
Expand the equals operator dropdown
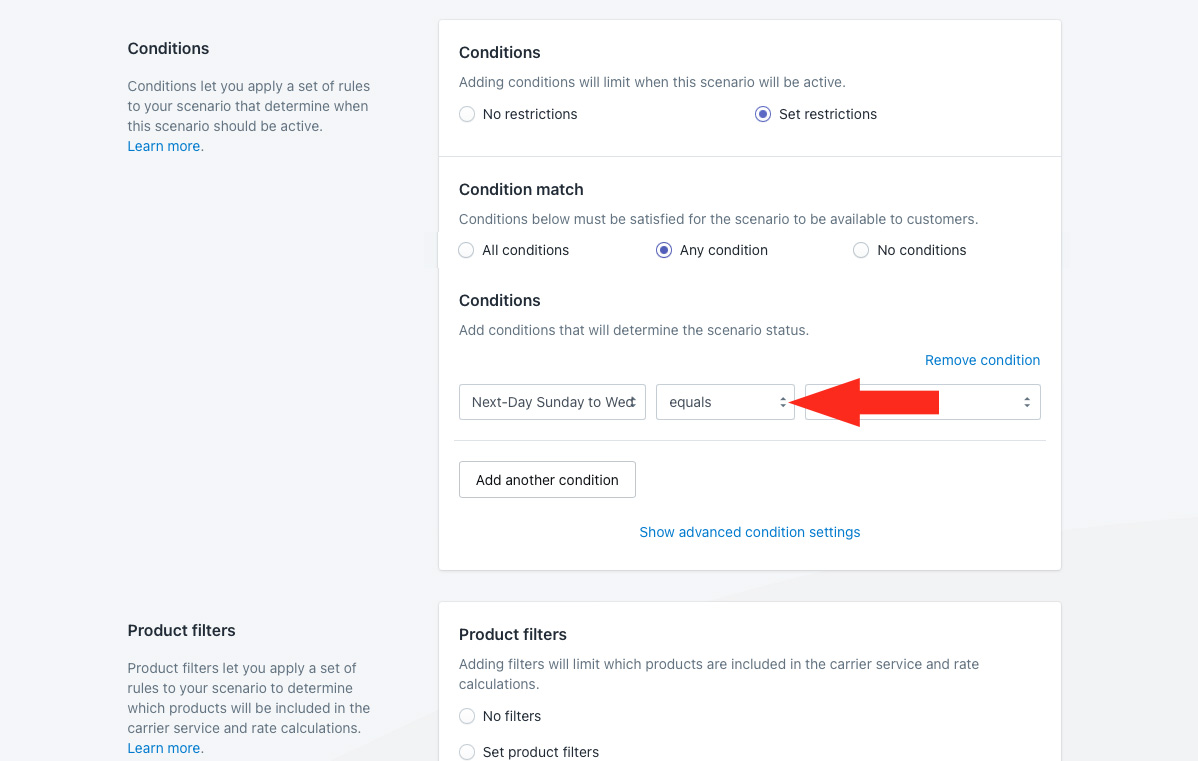pyautogui.click(x=725, y=402)
